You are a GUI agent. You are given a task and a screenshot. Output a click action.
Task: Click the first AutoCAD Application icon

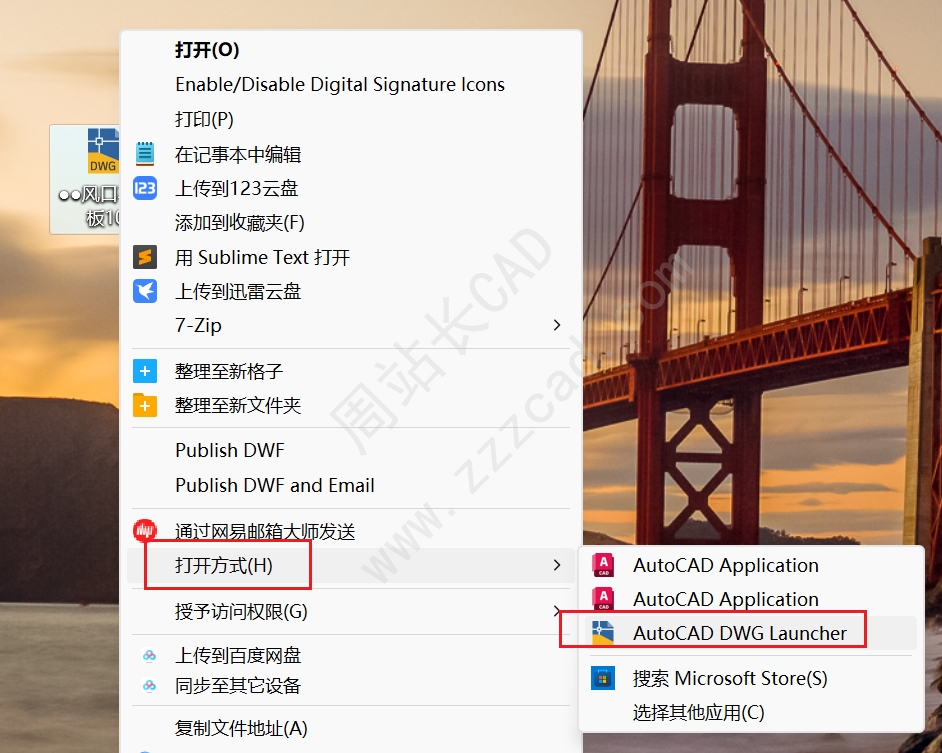pos(603,564)
